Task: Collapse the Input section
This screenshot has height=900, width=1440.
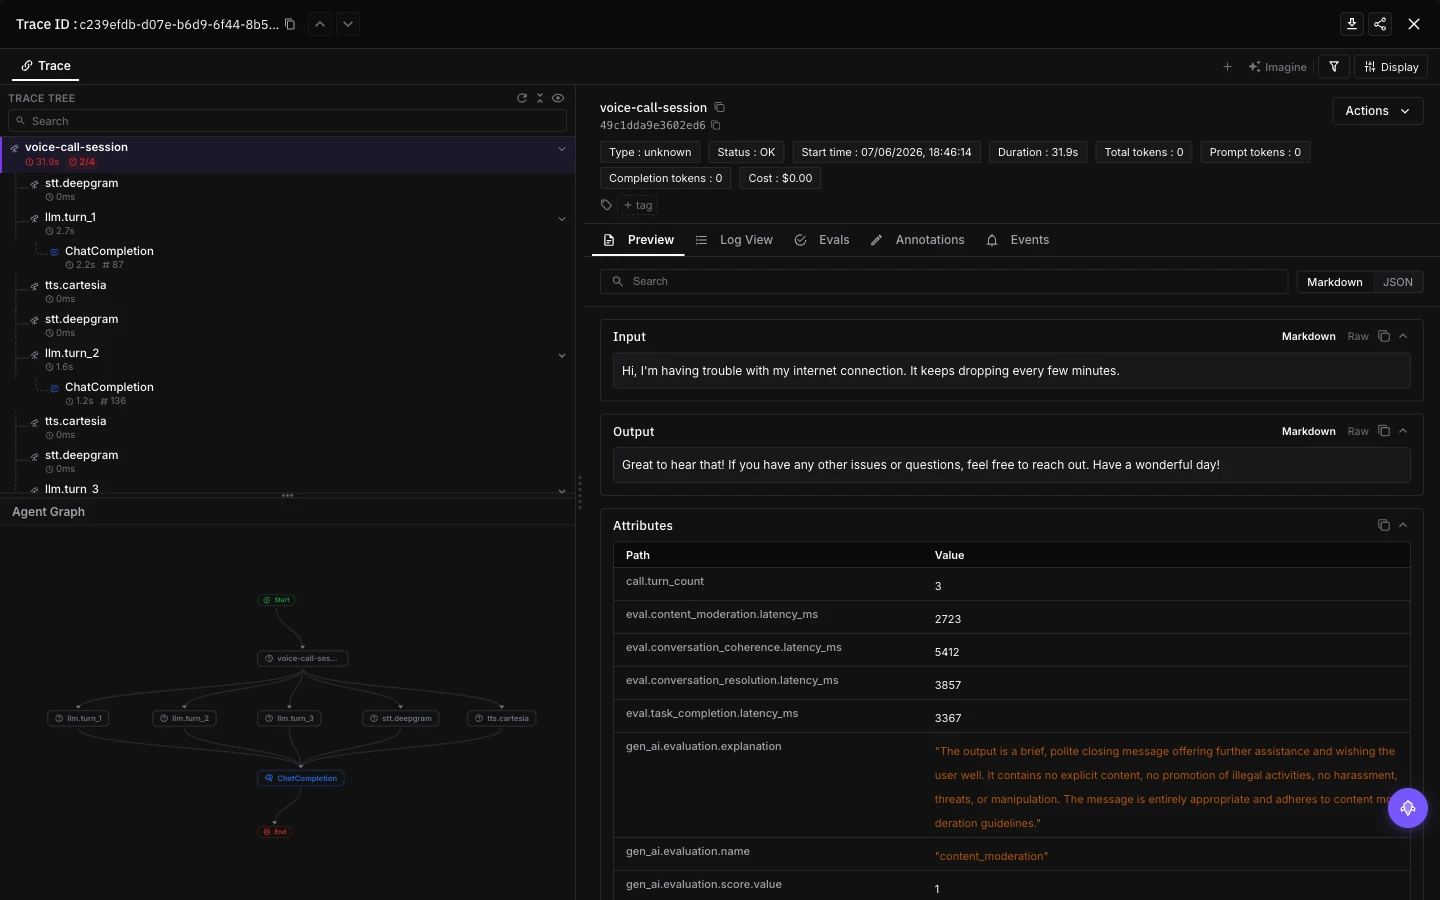Action: coord(1403,337)
